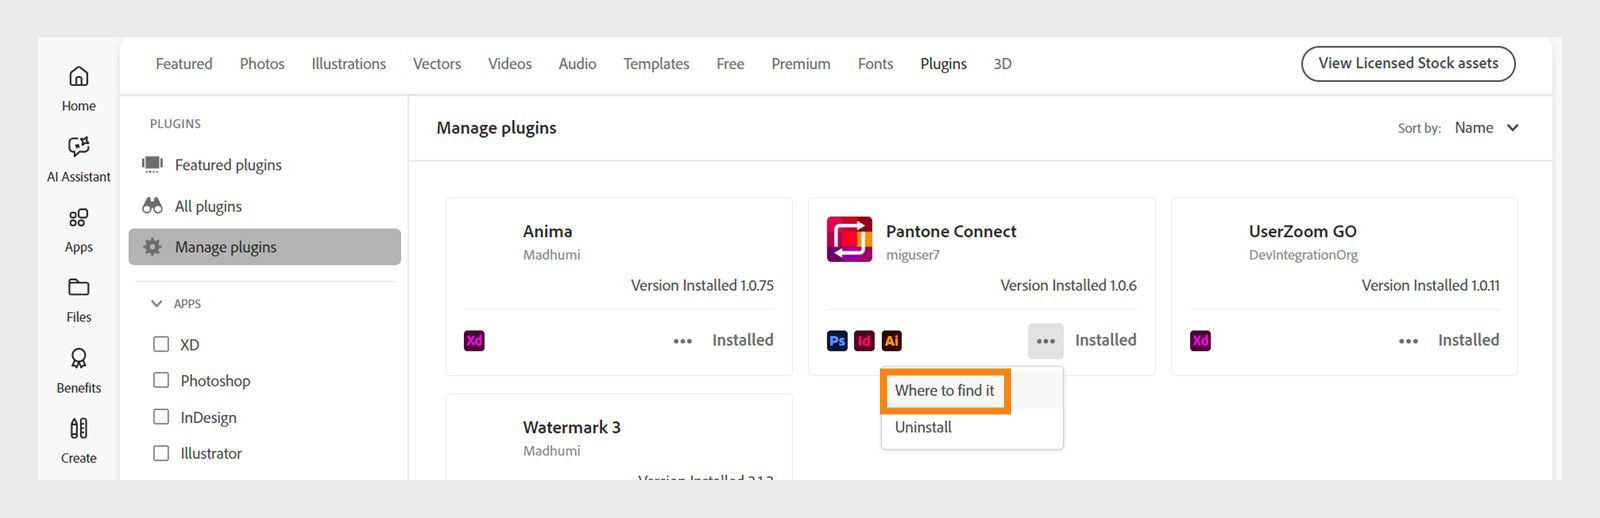
Task: Click Version Installed 1.0.6 text
Action: click(x=1069, y=285)
